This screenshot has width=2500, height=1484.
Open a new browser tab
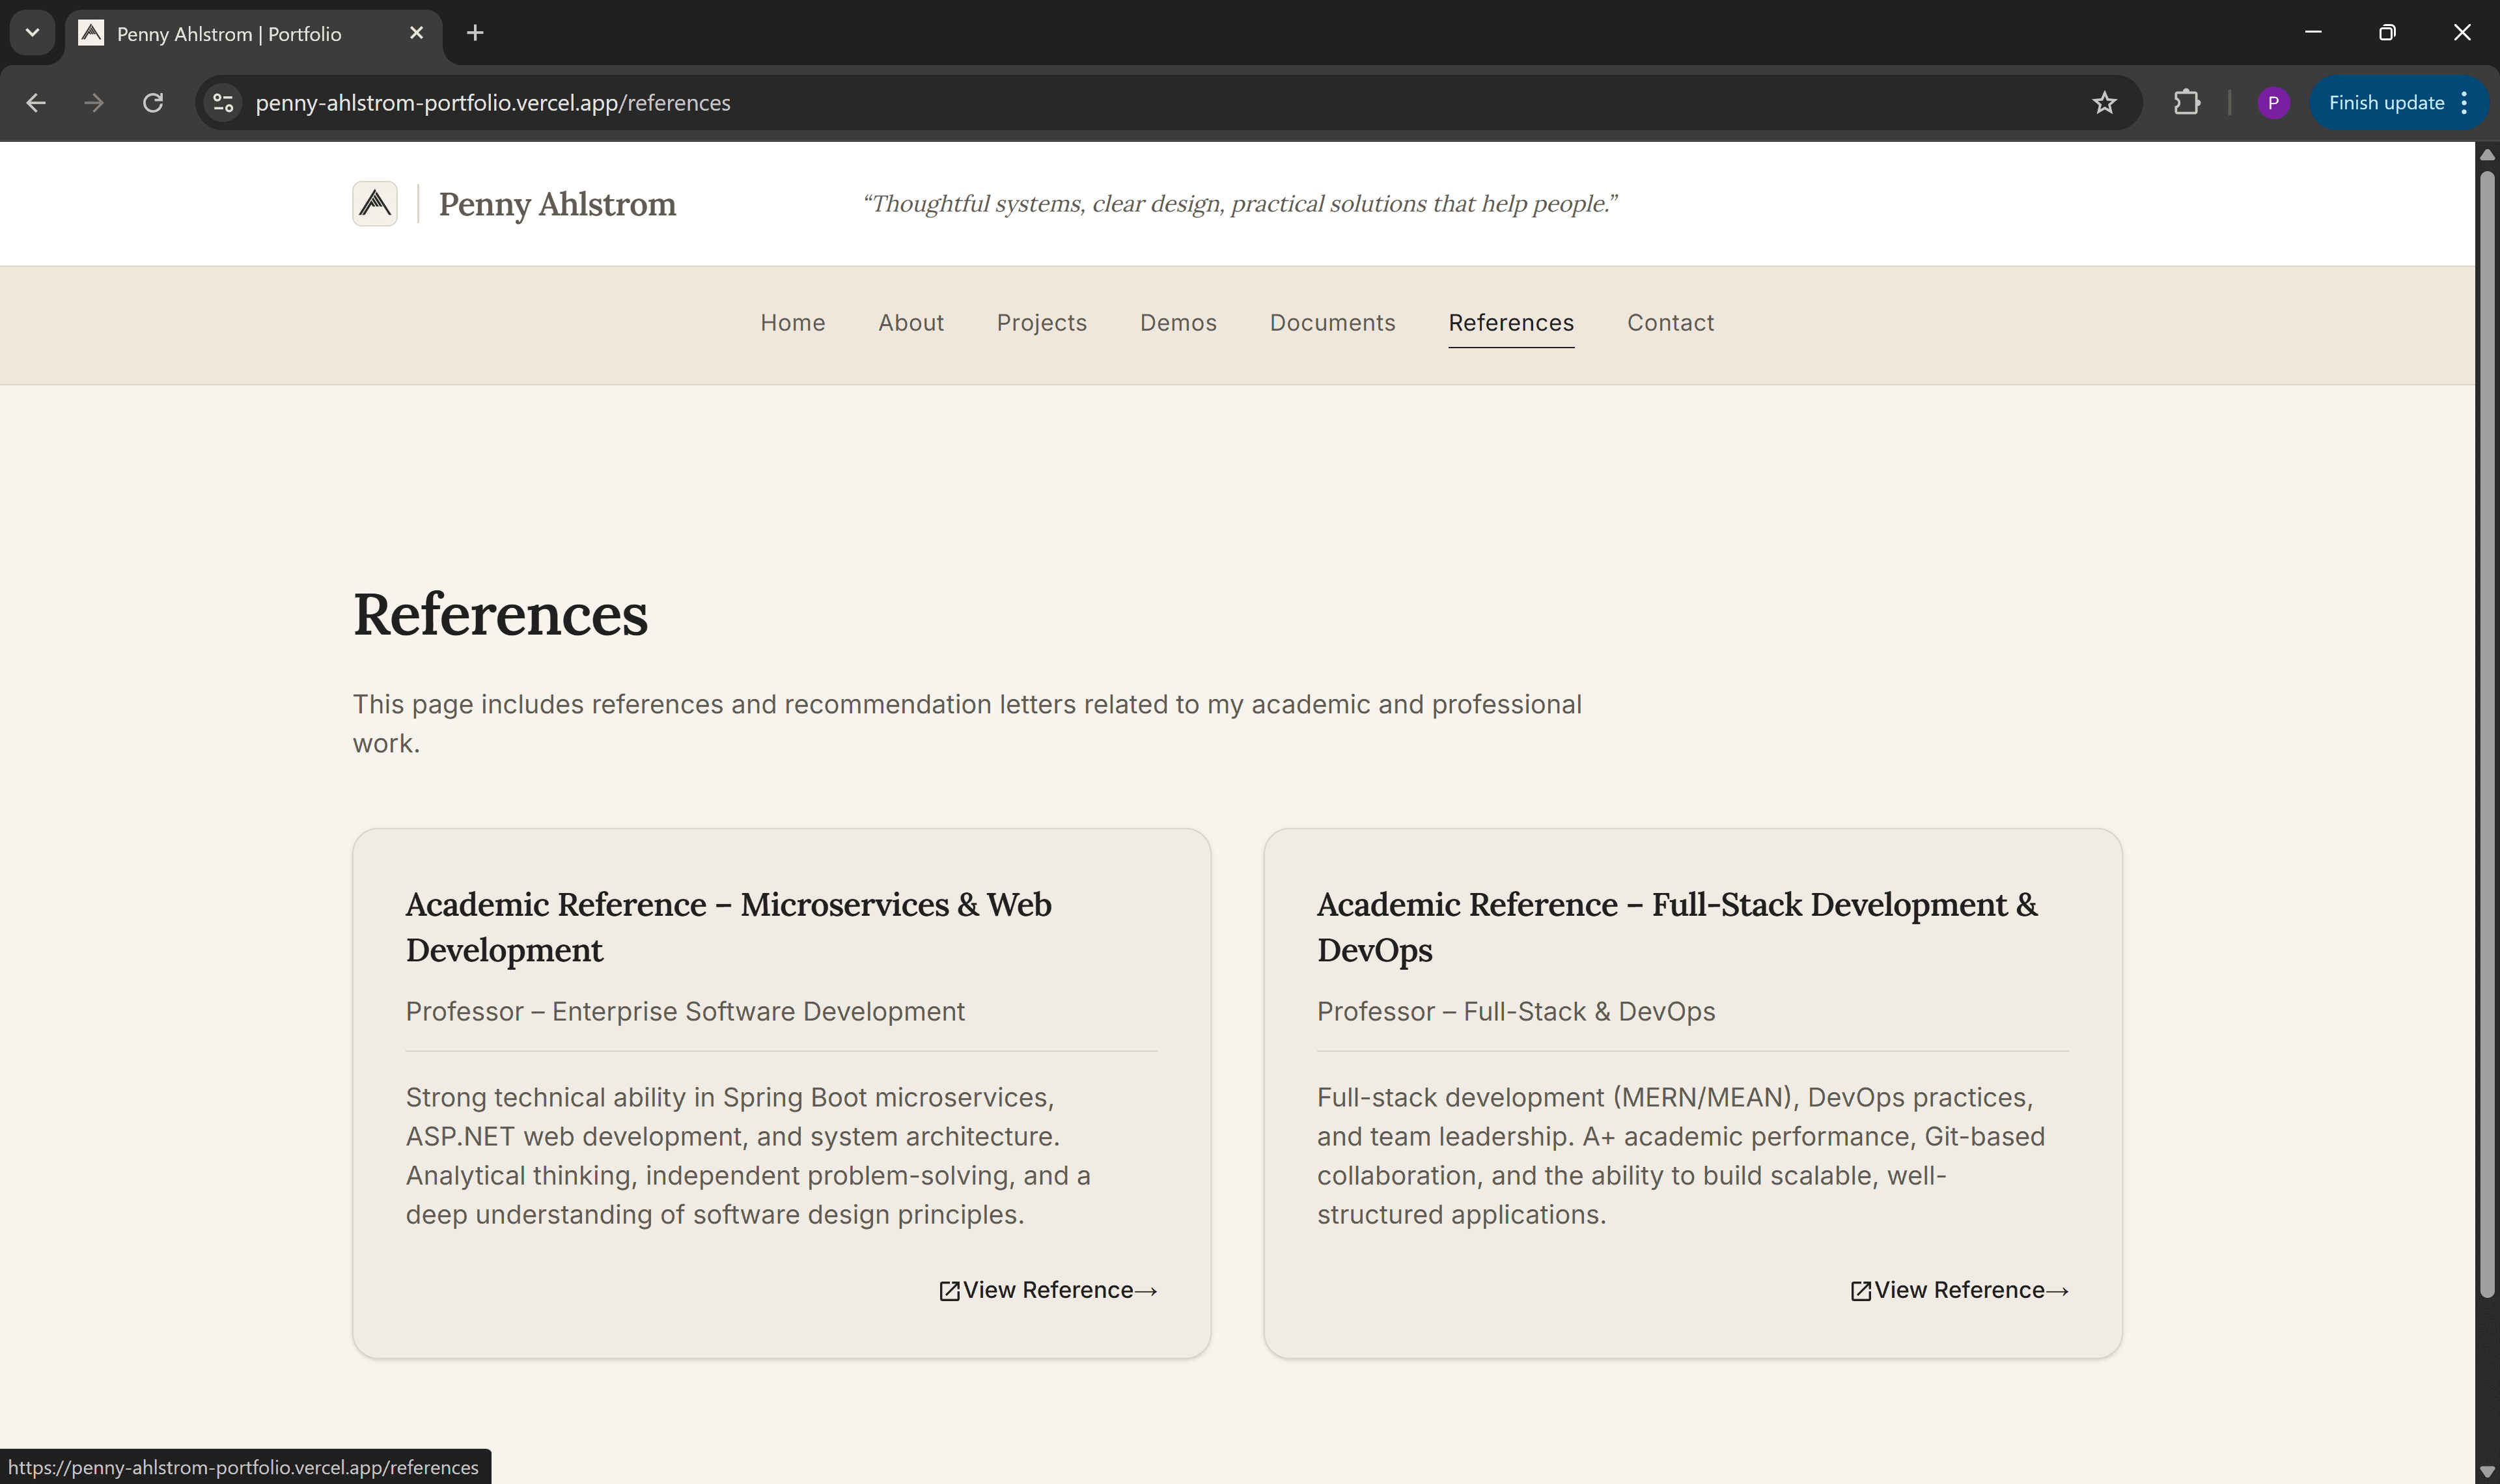coord(474,32)
